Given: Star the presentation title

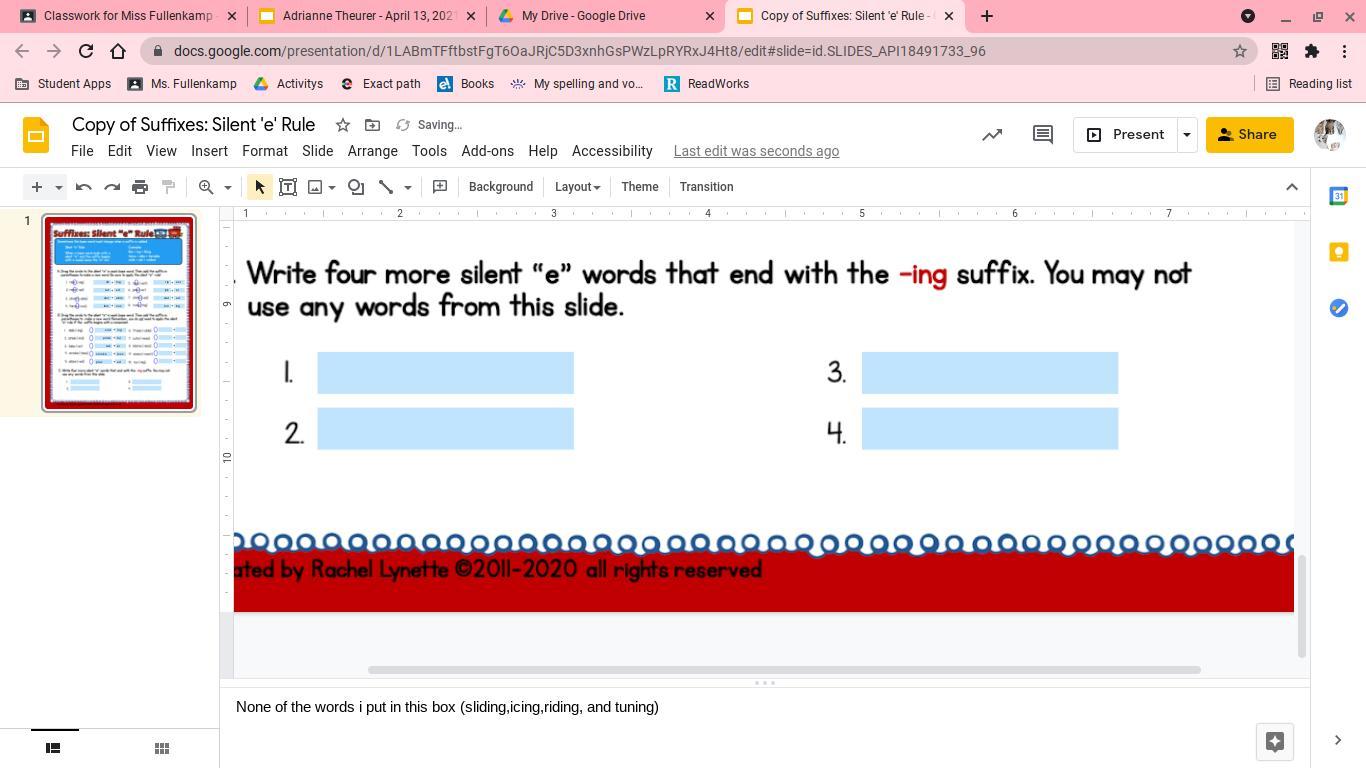Looking at the screenshot, I should click(x=343, y=125).
